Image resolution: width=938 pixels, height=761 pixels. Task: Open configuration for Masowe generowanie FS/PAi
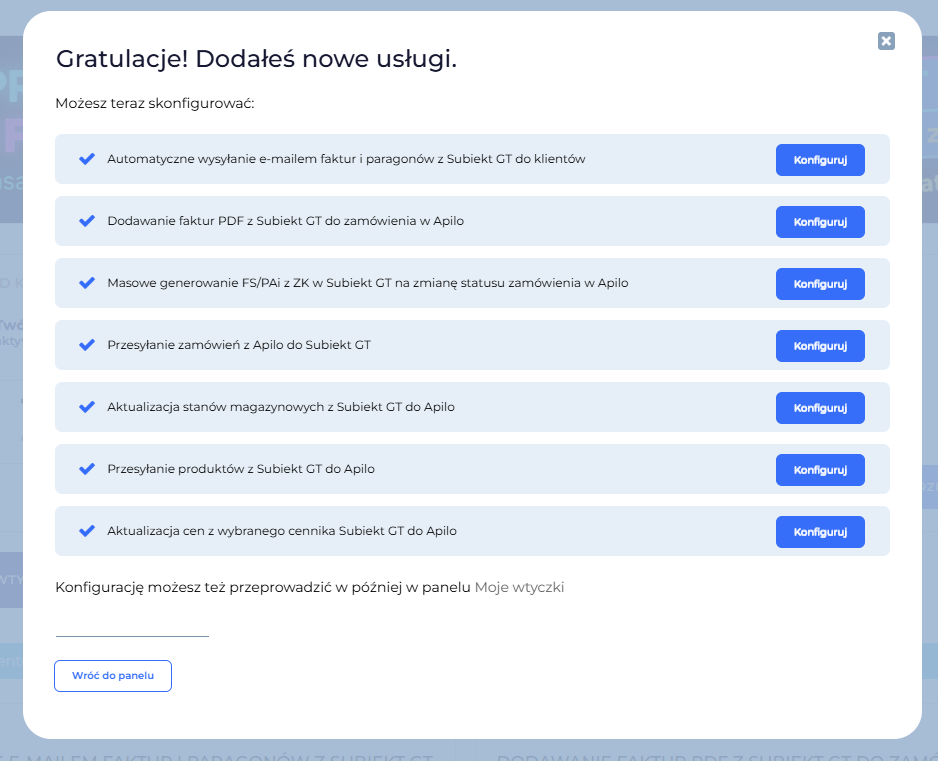click(820, 284)
